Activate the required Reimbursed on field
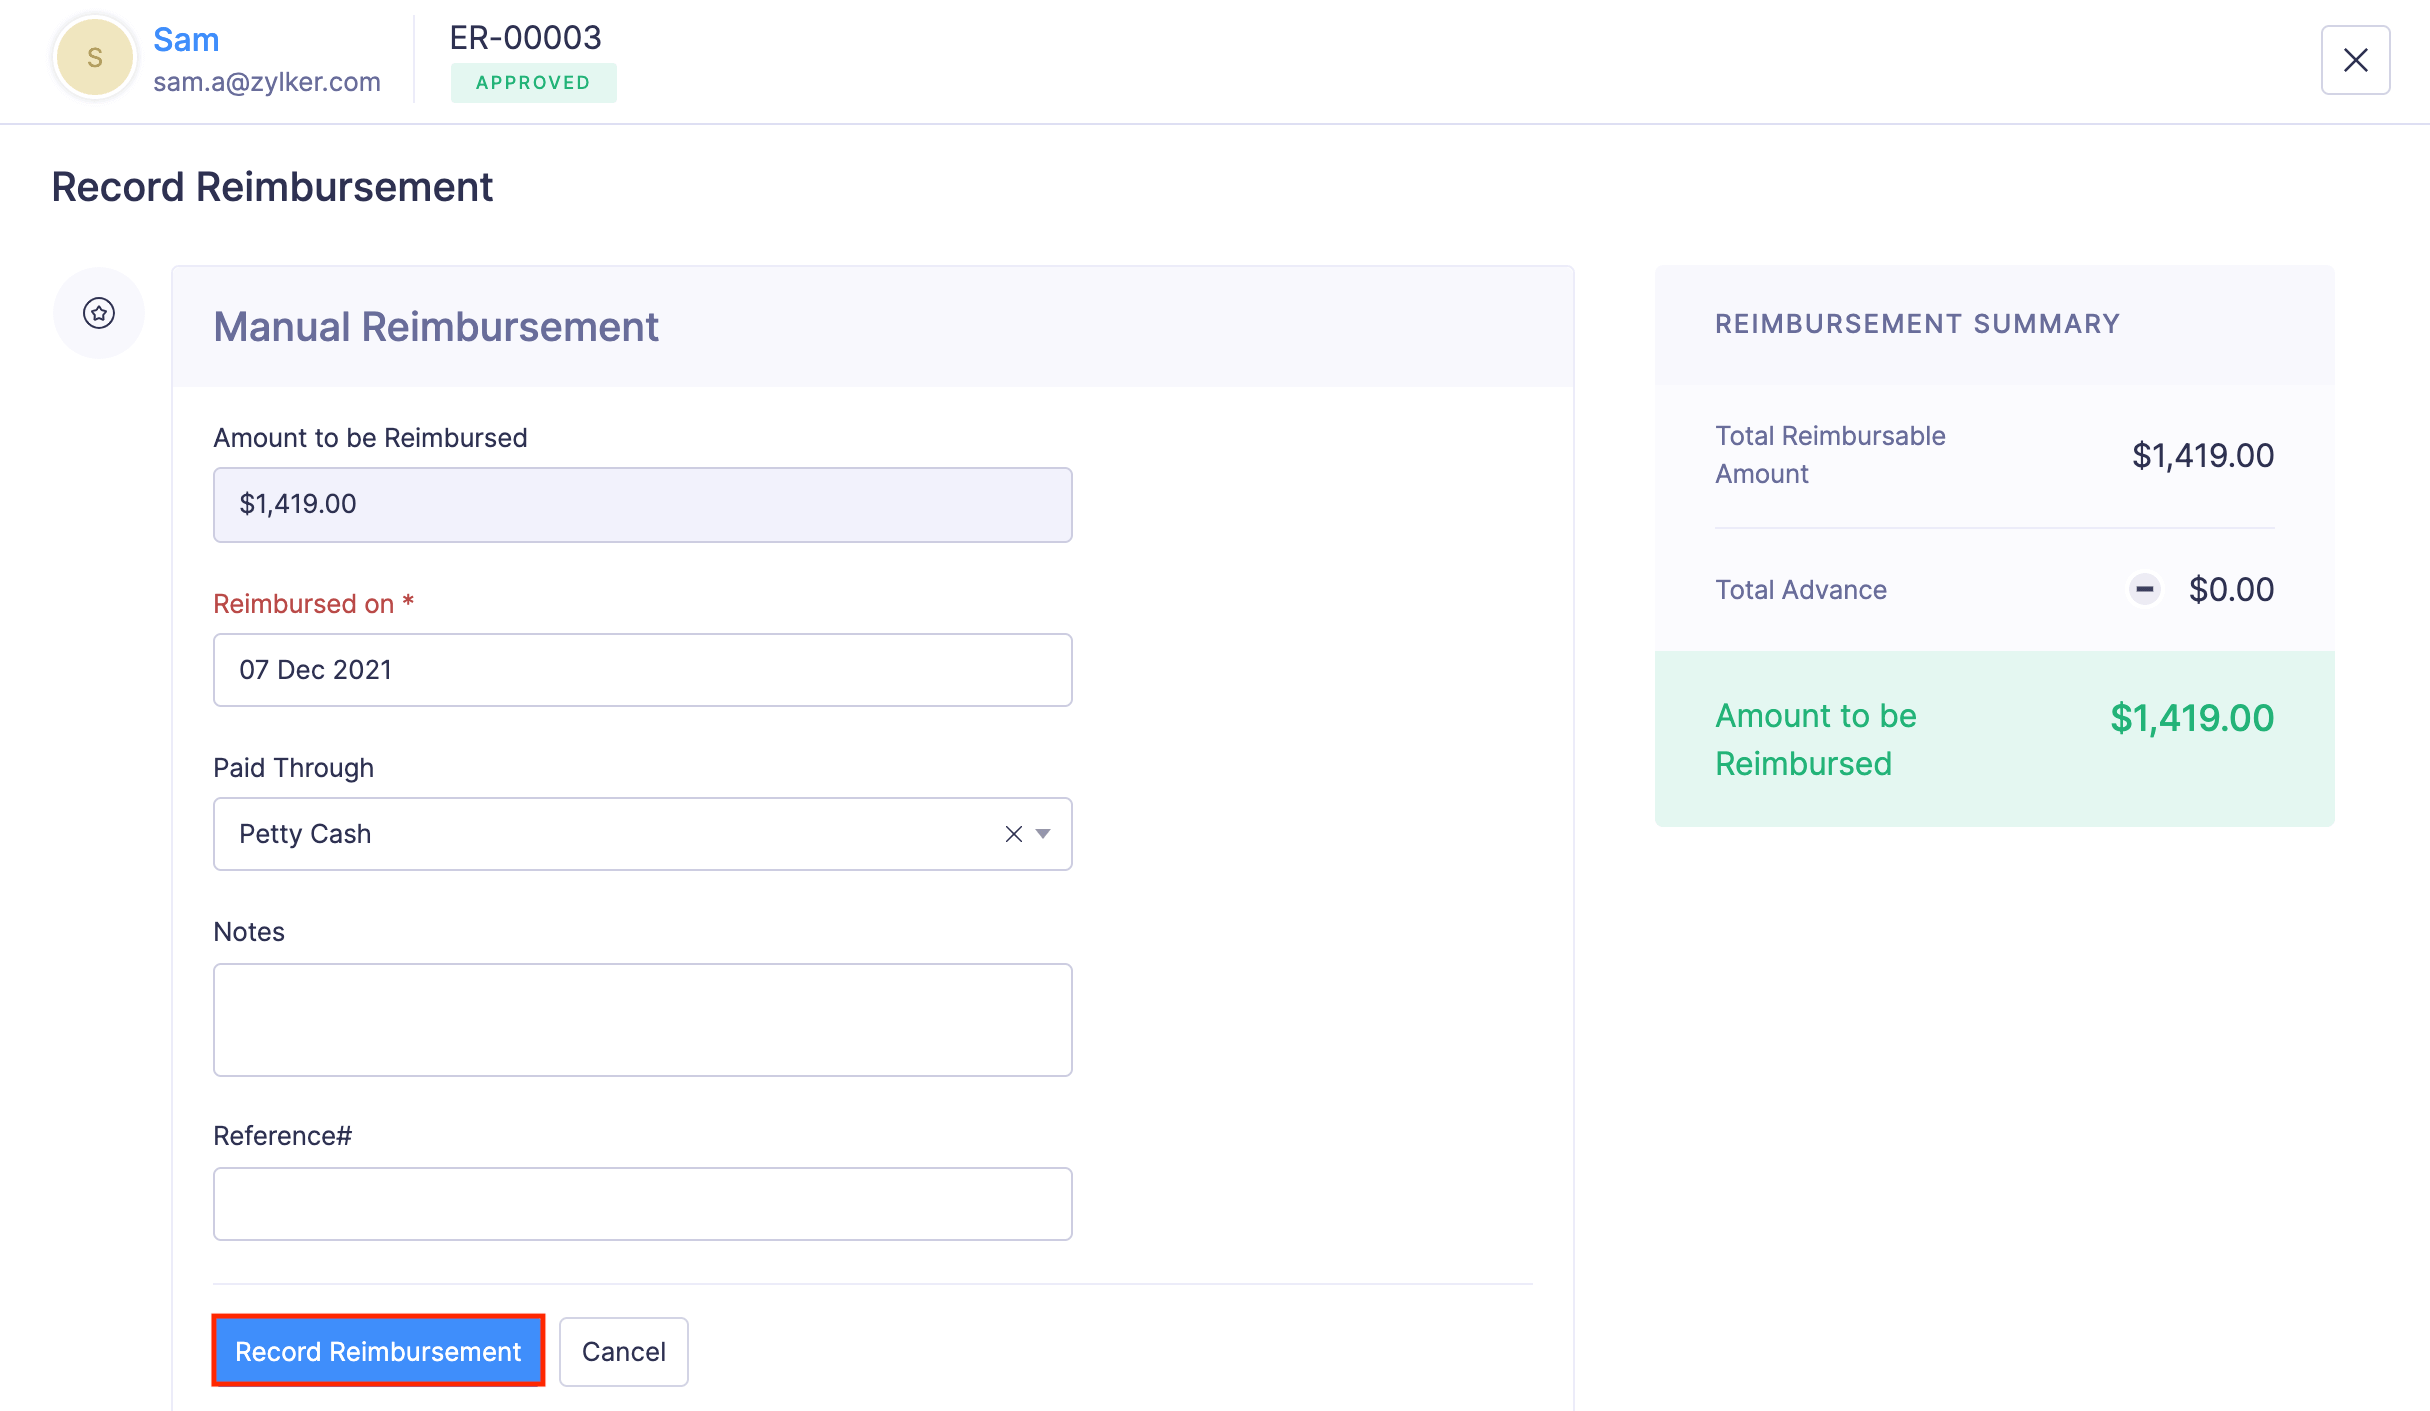 pyautogui.click(x=643, y=670)
